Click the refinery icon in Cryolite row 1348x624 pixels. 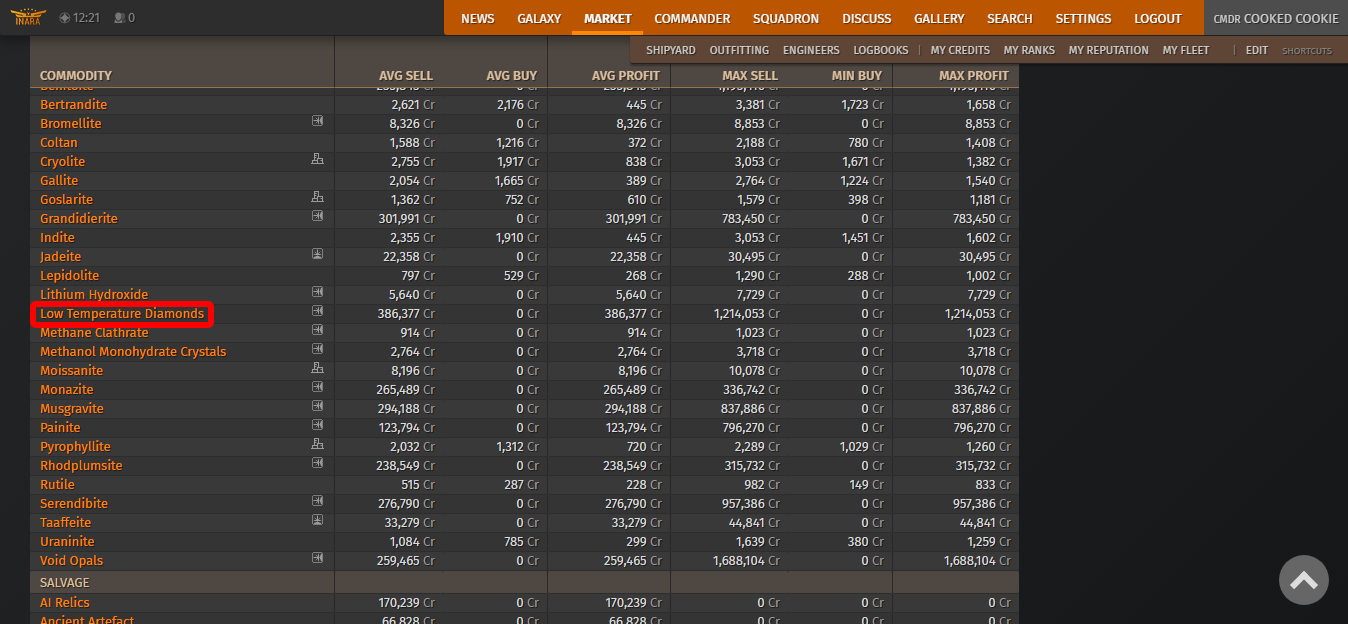point(318,160)
